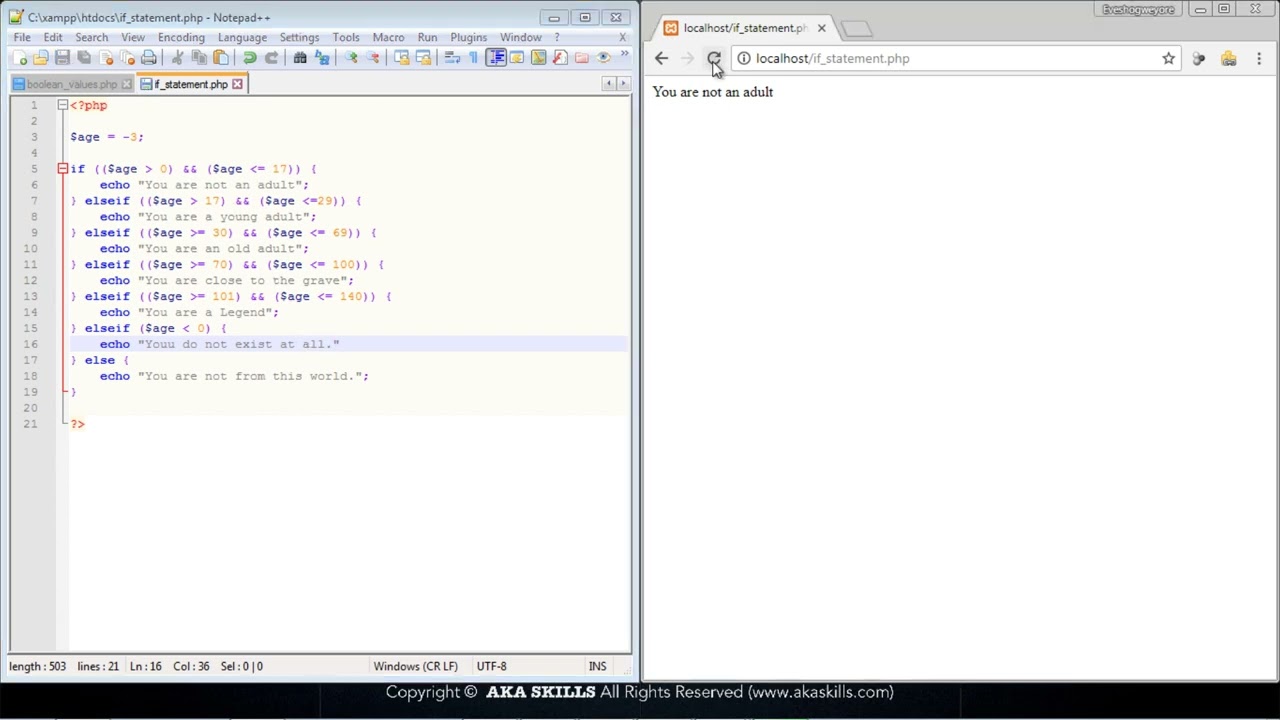This screenshot has width=1280, height=720.
Task: Click the green Undo arrow icon
Action: (x=250, y=58)
